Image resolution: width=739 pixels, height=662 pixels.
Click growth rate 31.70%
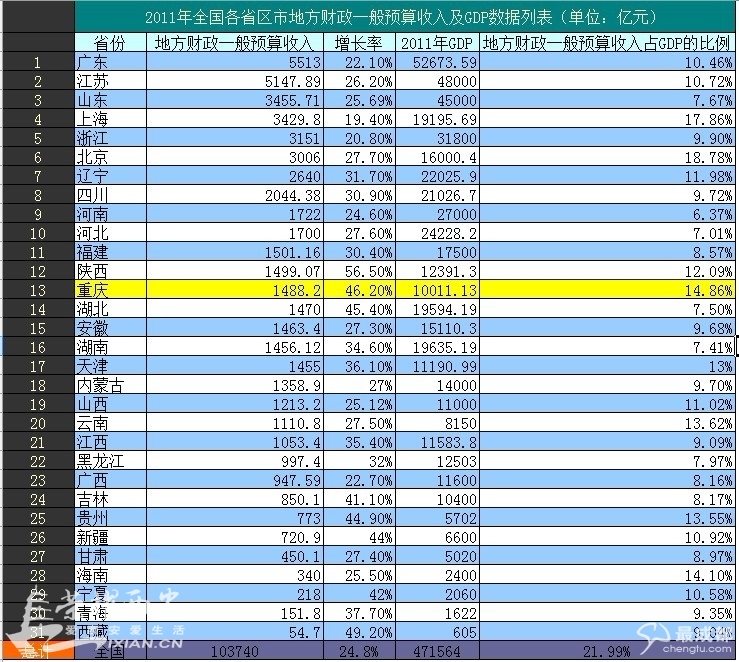(360, 176)
